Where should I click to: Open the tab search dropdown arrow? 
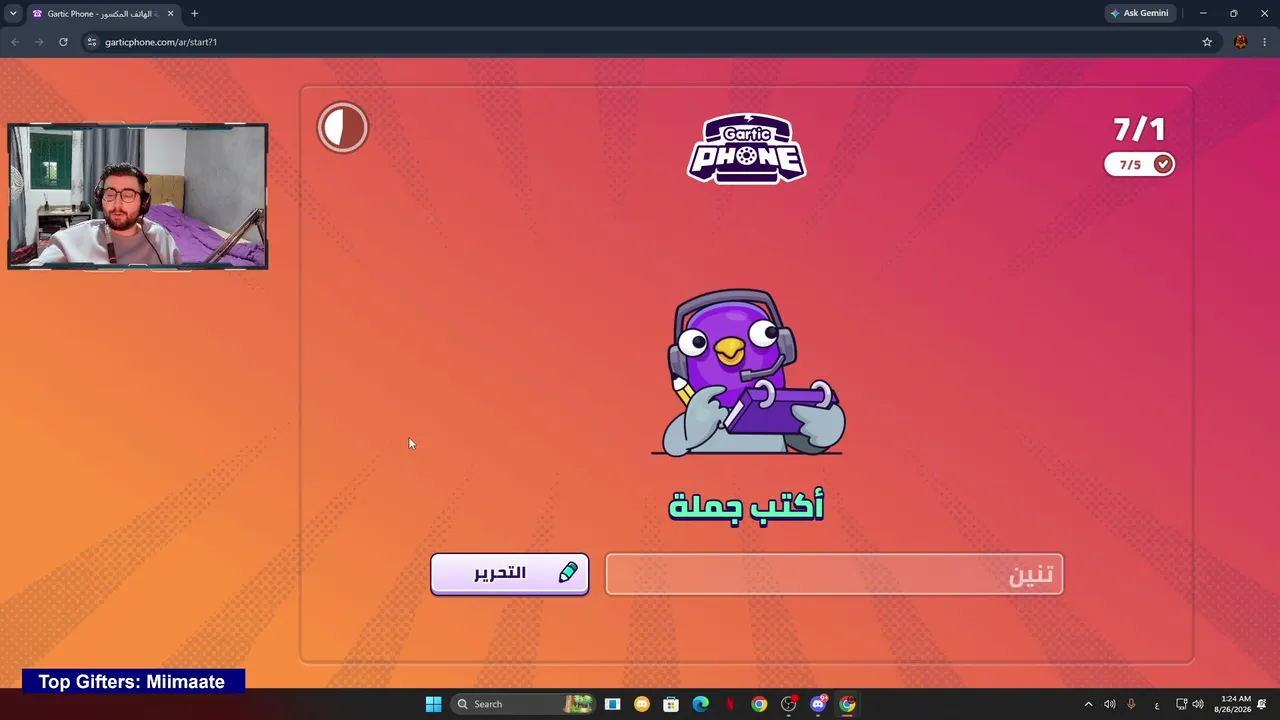click(13, 13)
